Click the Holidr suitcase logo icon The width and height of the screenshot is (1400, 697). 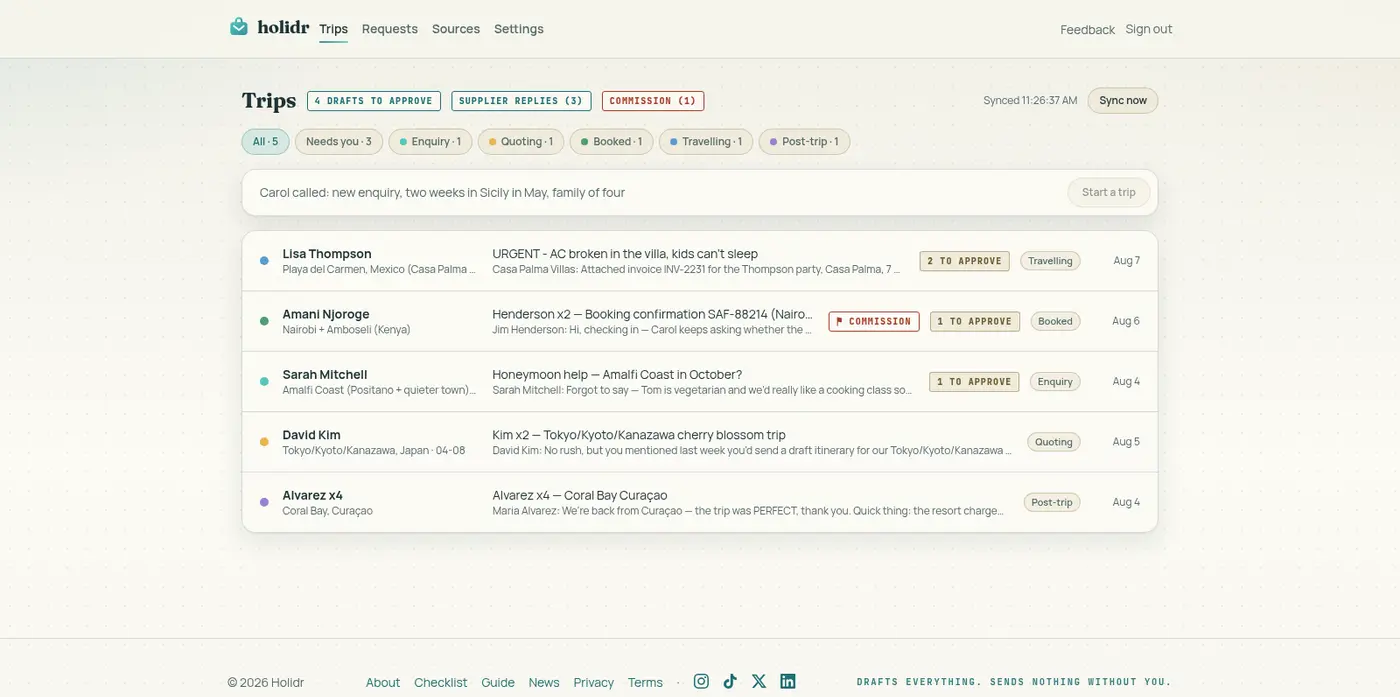[239, 27]
